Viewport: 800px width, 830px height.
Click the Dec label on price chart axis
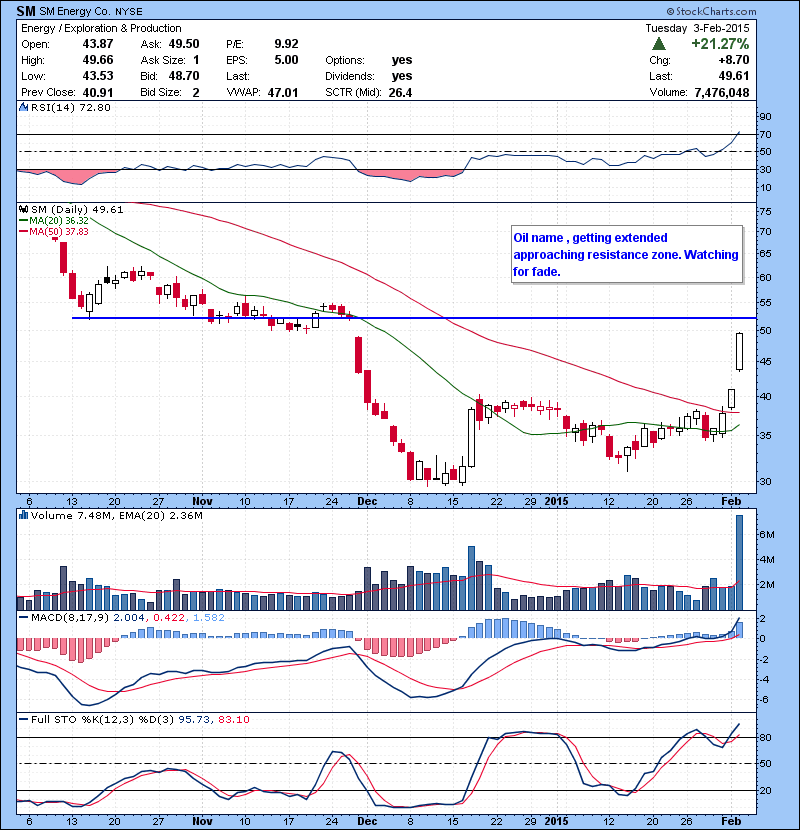[x=367, y=501]
